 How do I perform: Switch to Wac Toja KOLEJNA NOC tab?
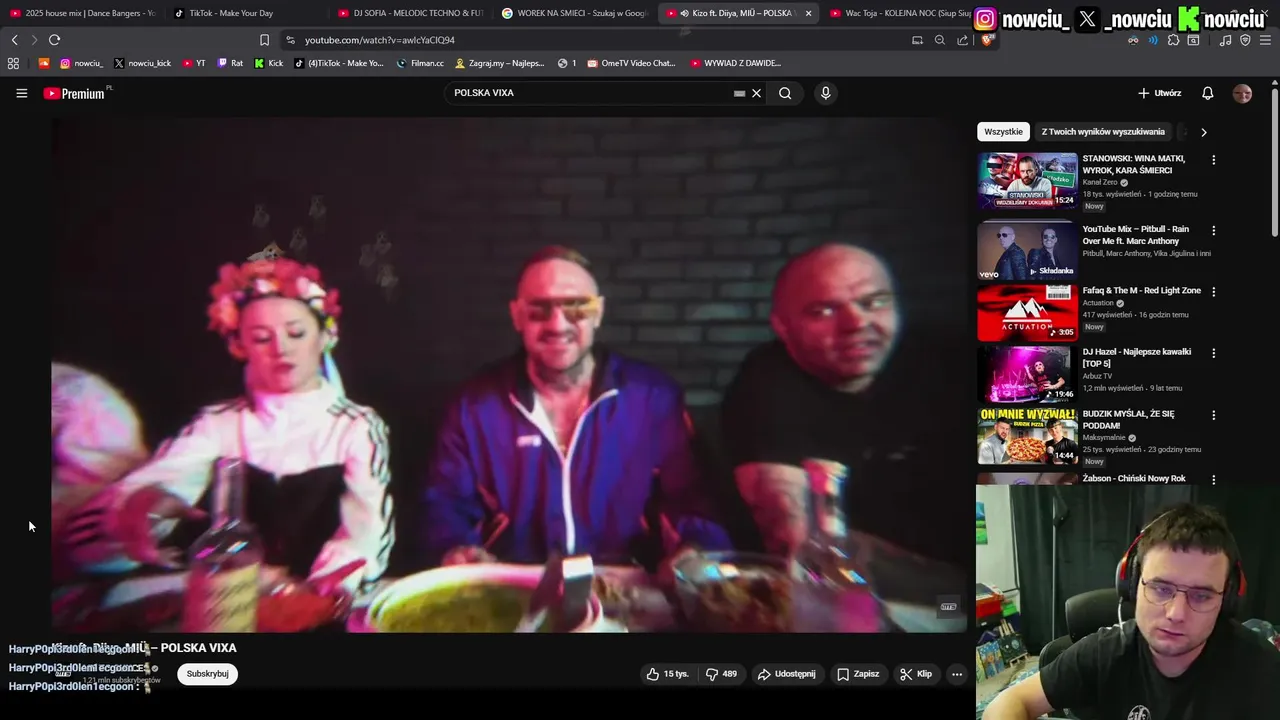tap(900, 13)
